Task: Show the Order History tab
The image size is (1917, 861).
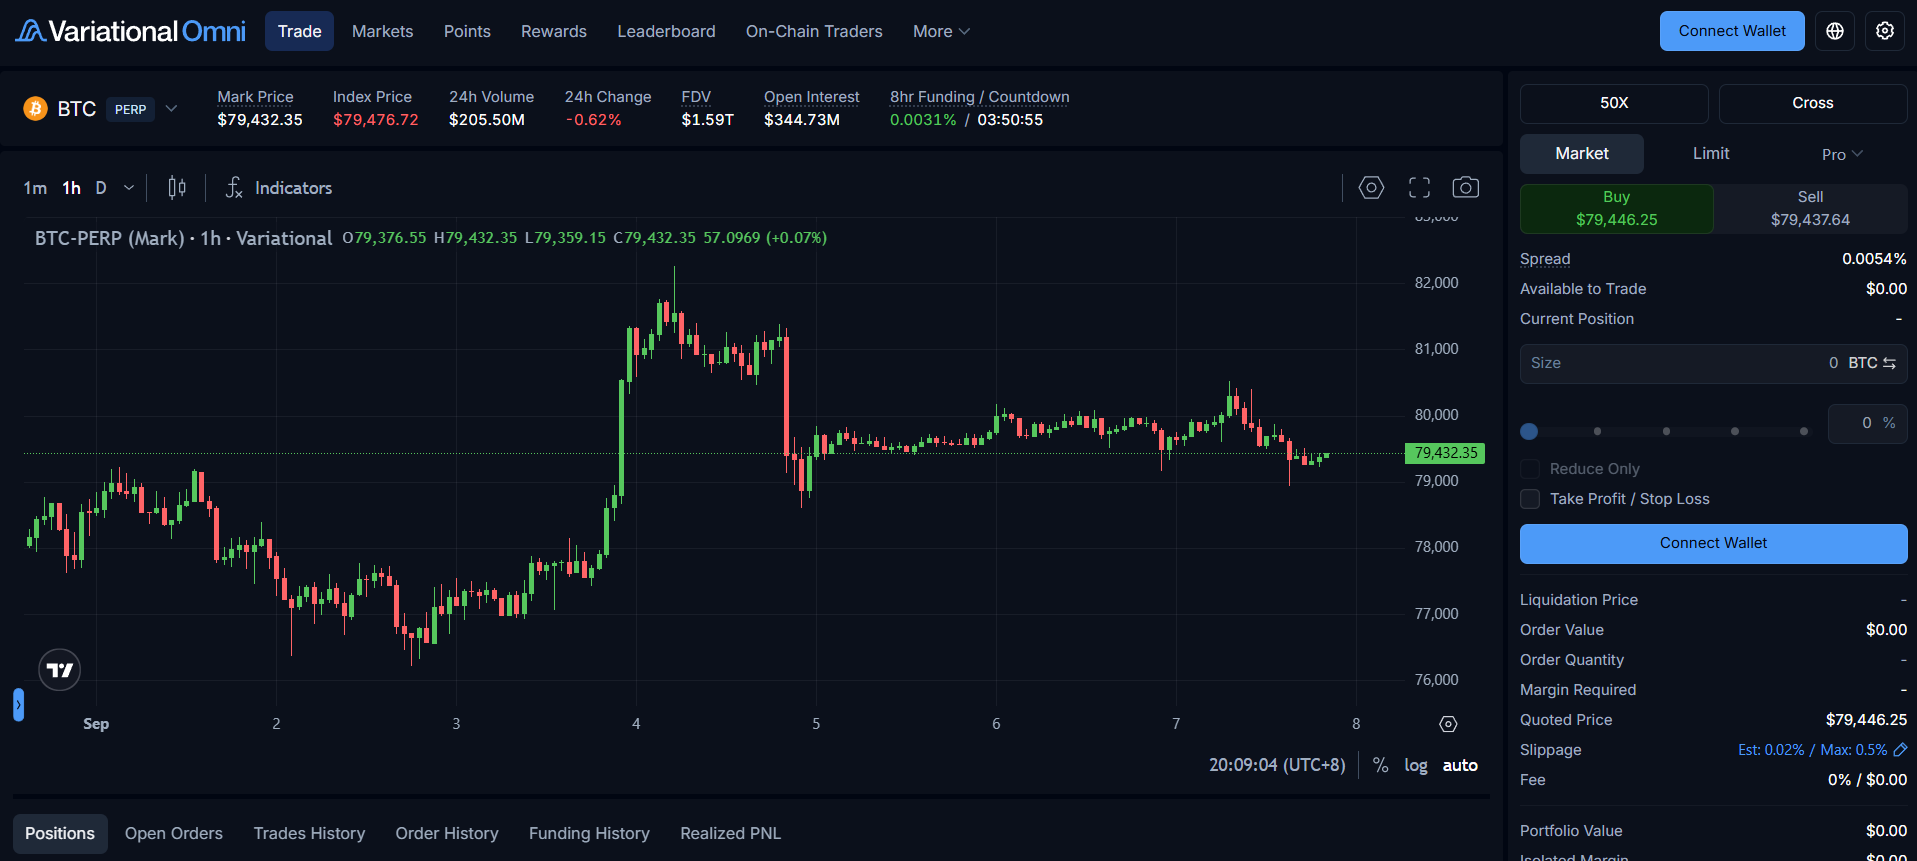Action: [x=447, y=833]
